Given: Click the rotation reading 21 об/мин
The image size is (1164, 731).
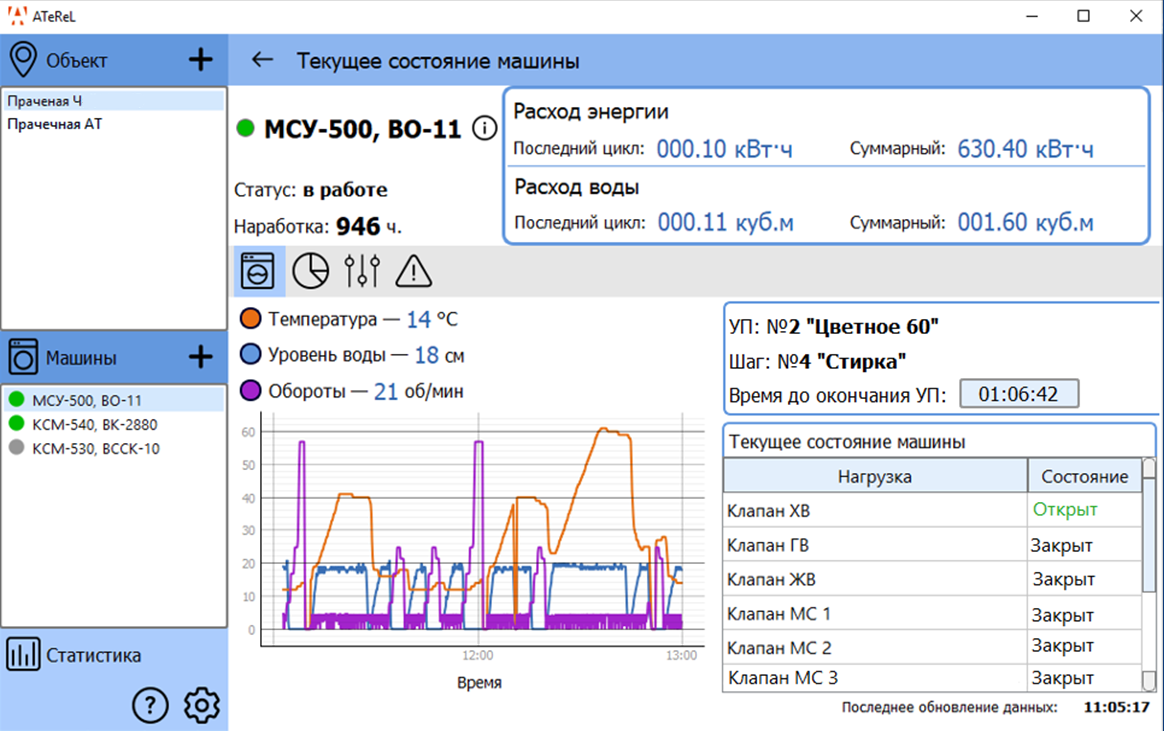Looking at the screenshot, I should [418, 391].
